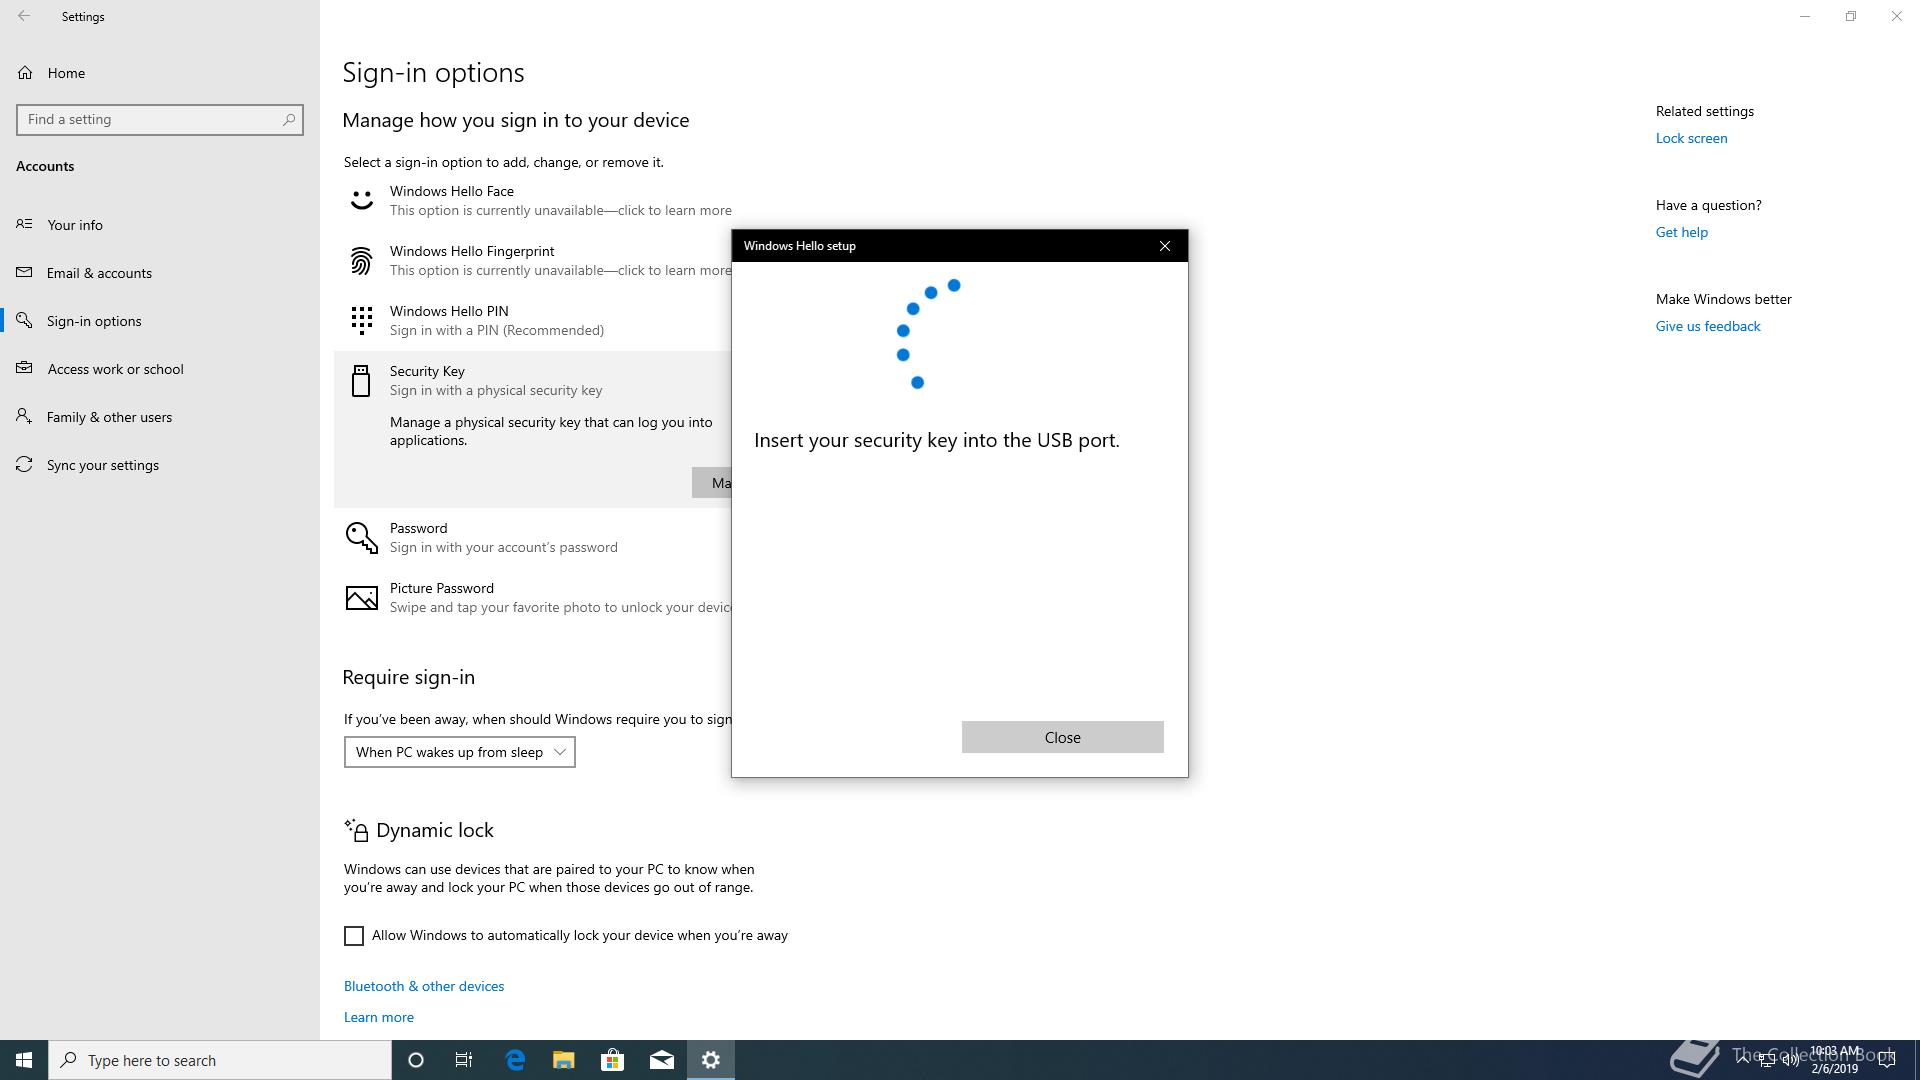This screenshot has height=1080, width=1920.
Task: Open the require sign-in dropdown
Action: click(x=460, y=752)
